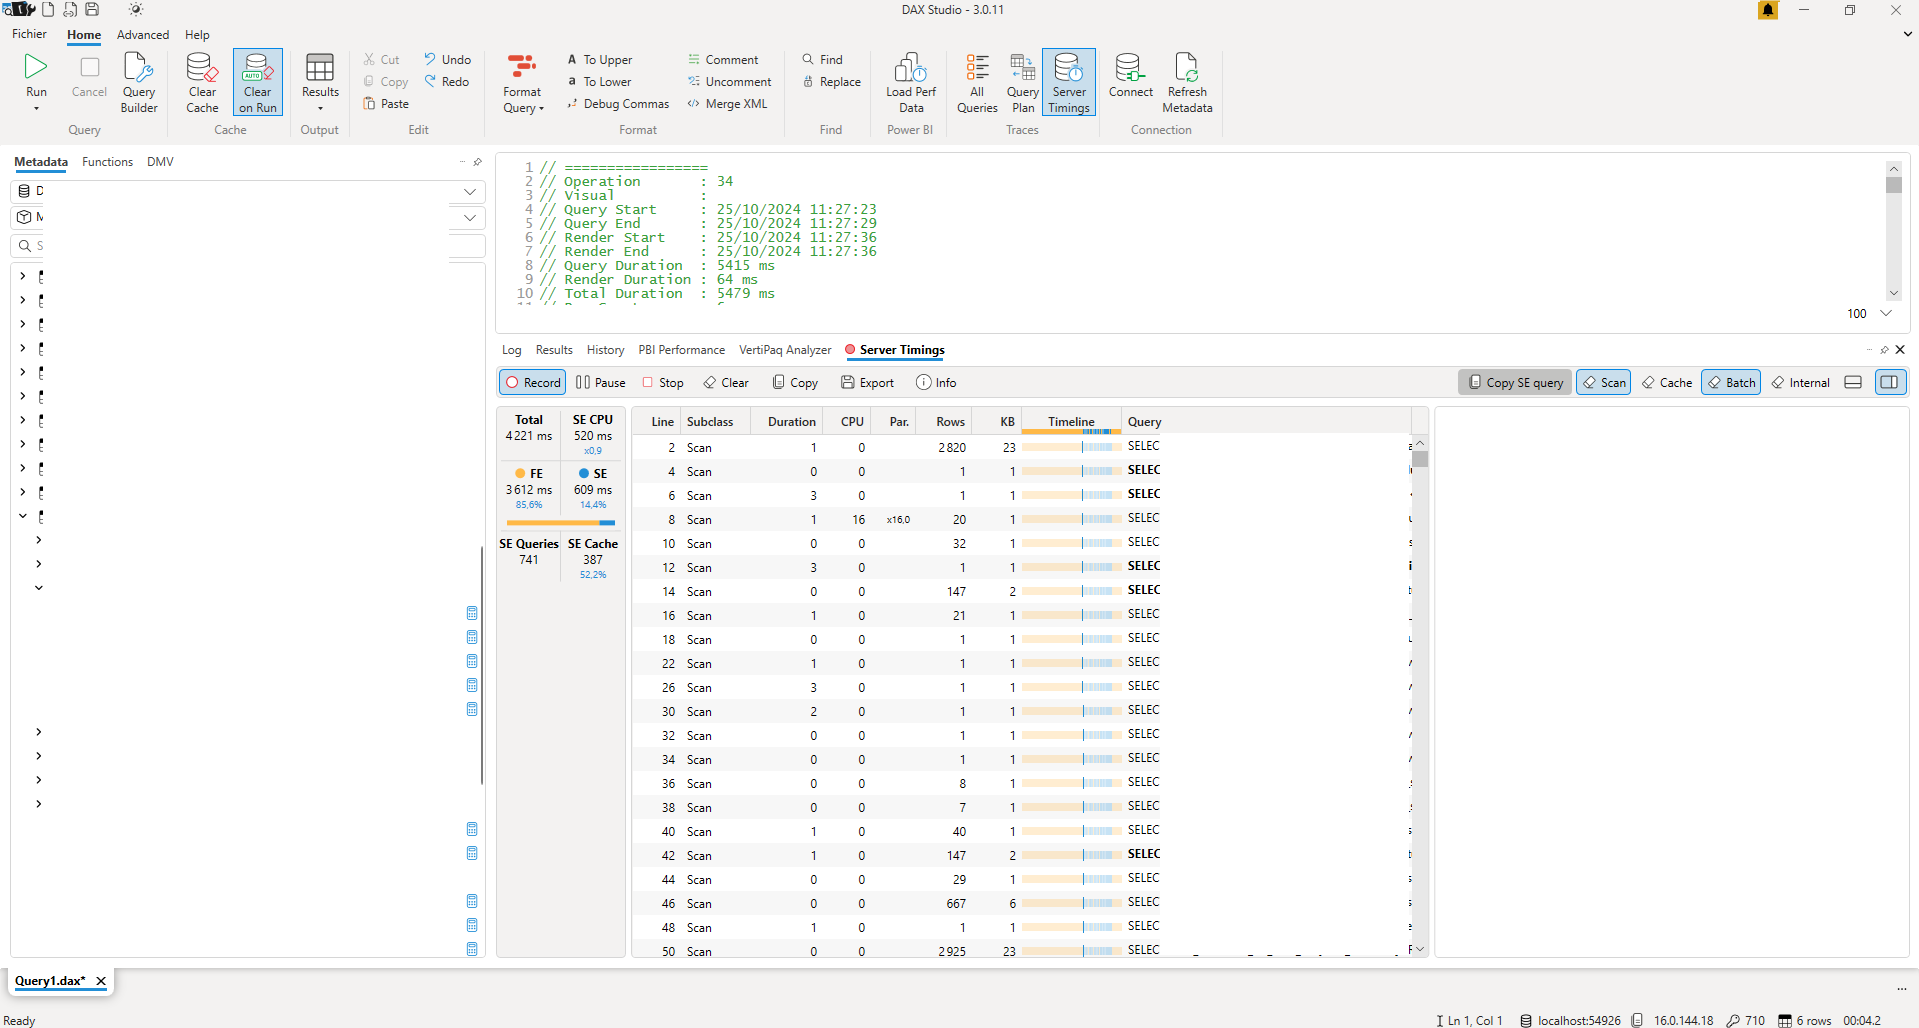The width and height of the screenshot is (1919, 1028).
Task: Convert selection with To Lower
Action: (x=599, y=82)
